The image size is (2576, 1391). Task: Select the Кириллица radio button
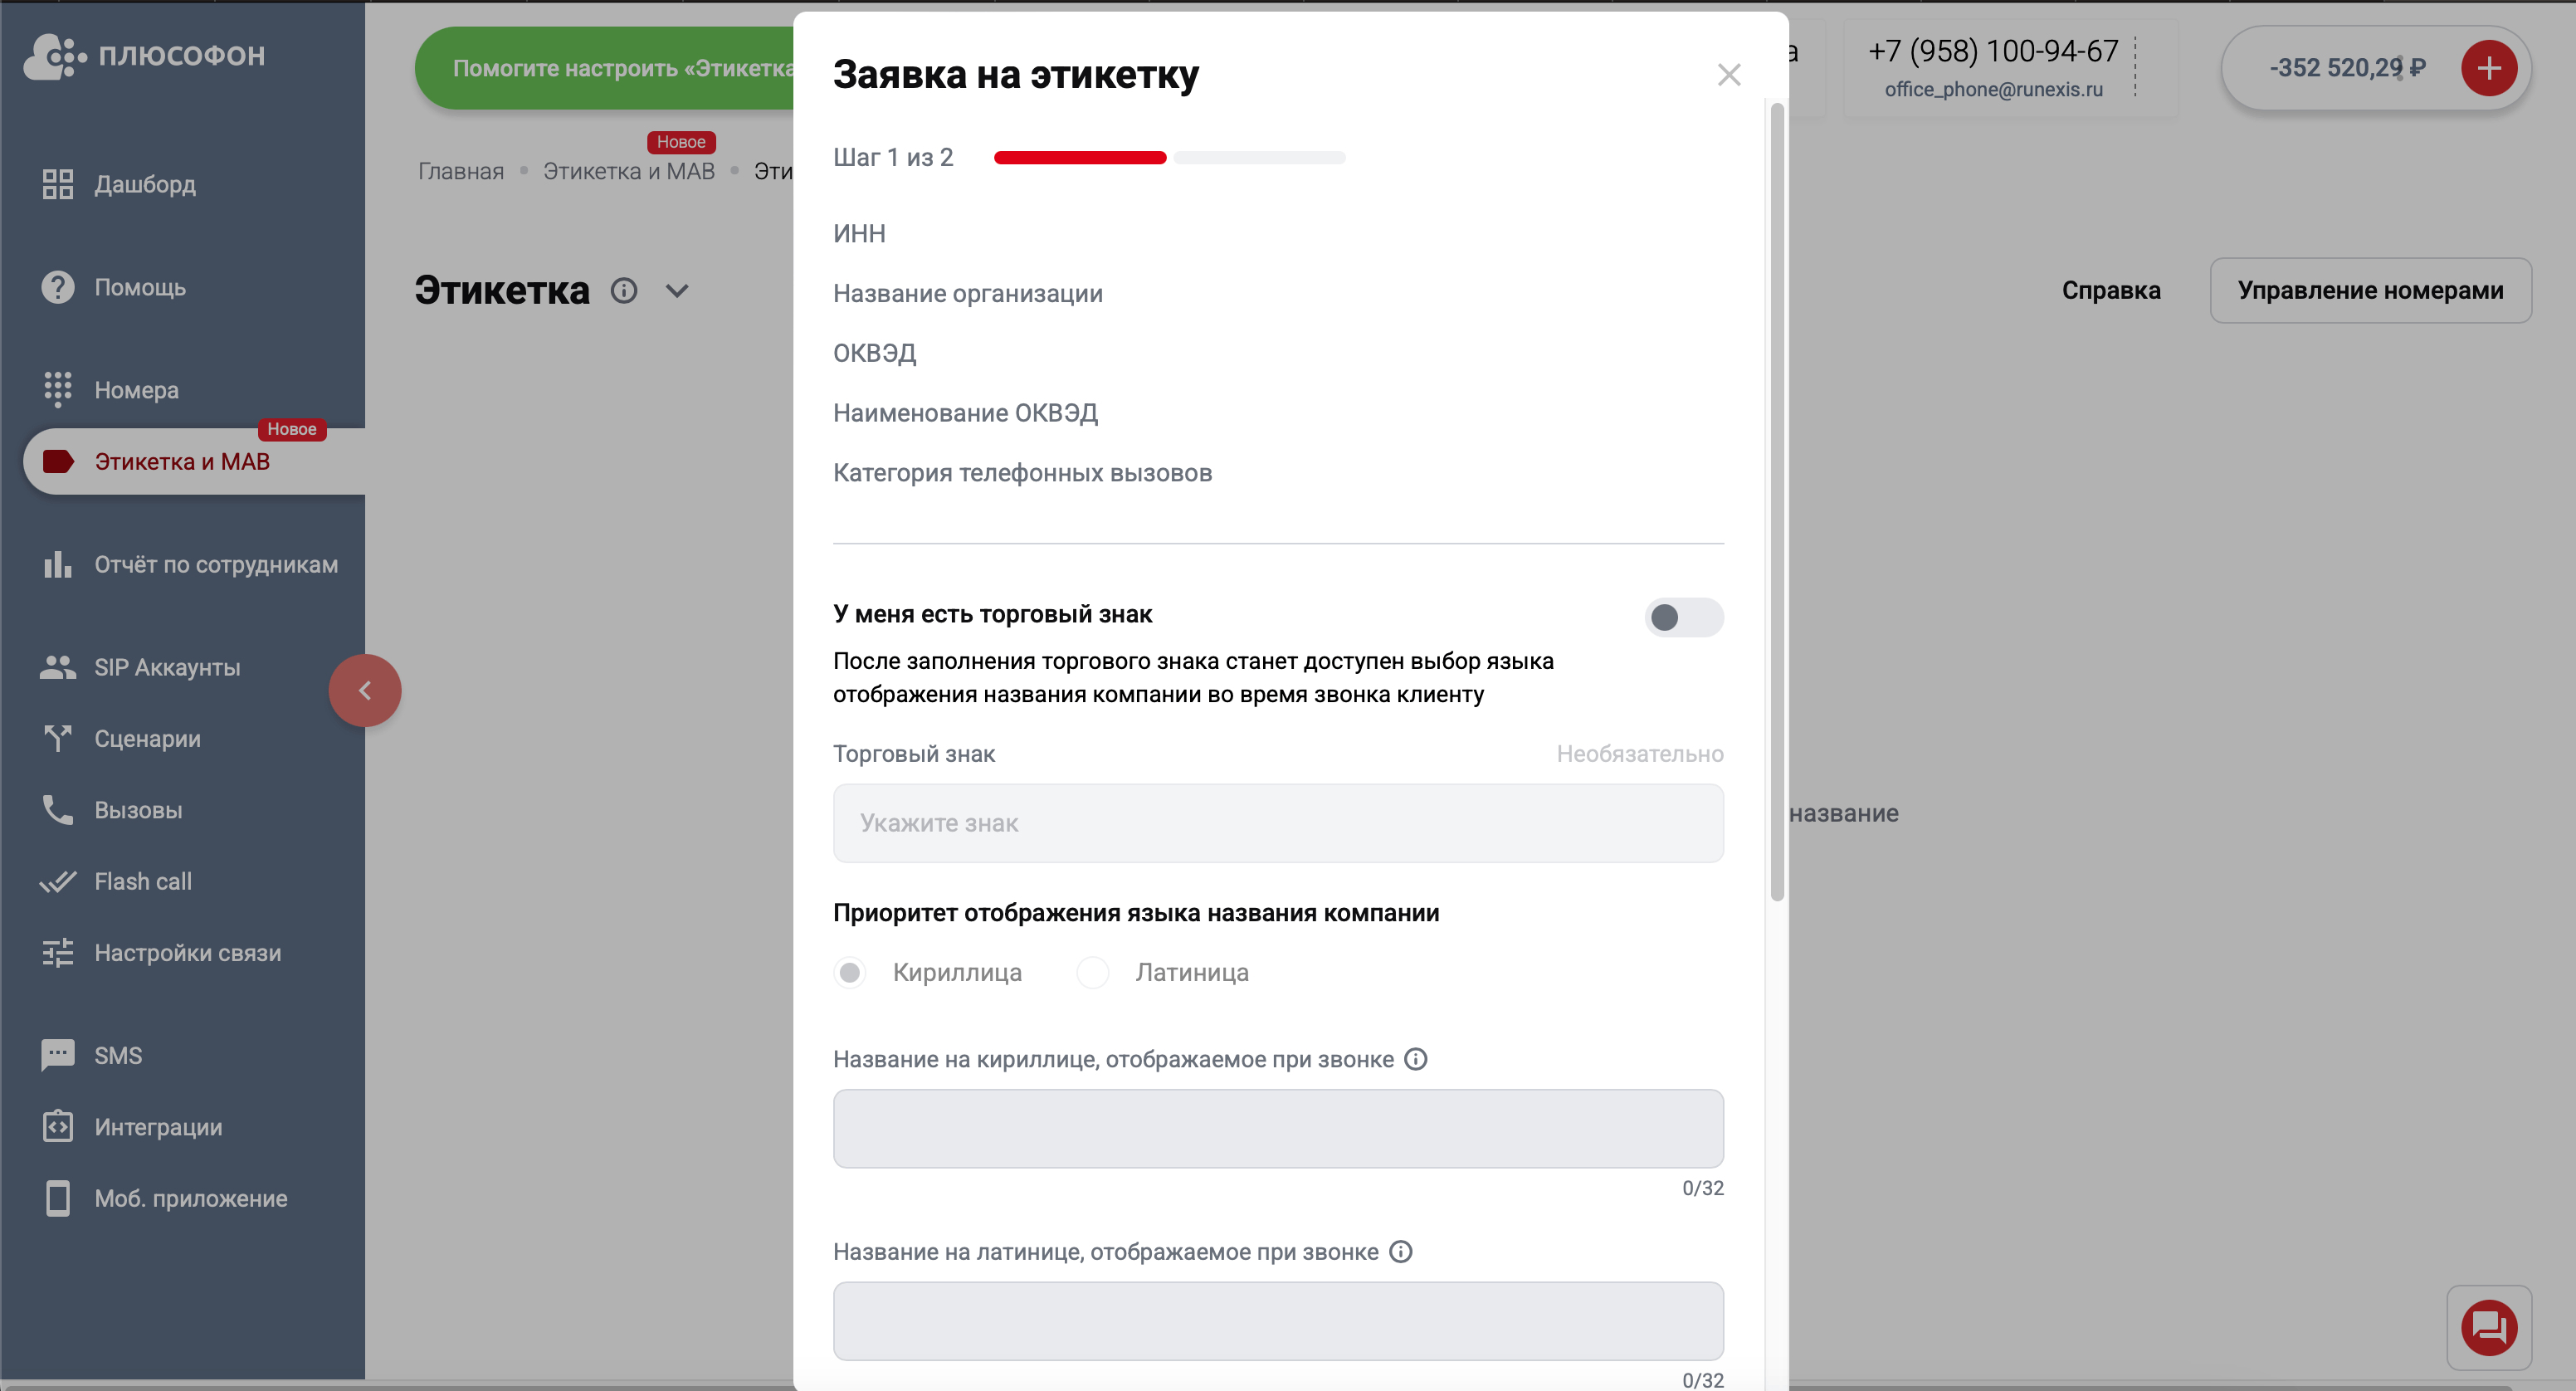(x=849, y=972)
